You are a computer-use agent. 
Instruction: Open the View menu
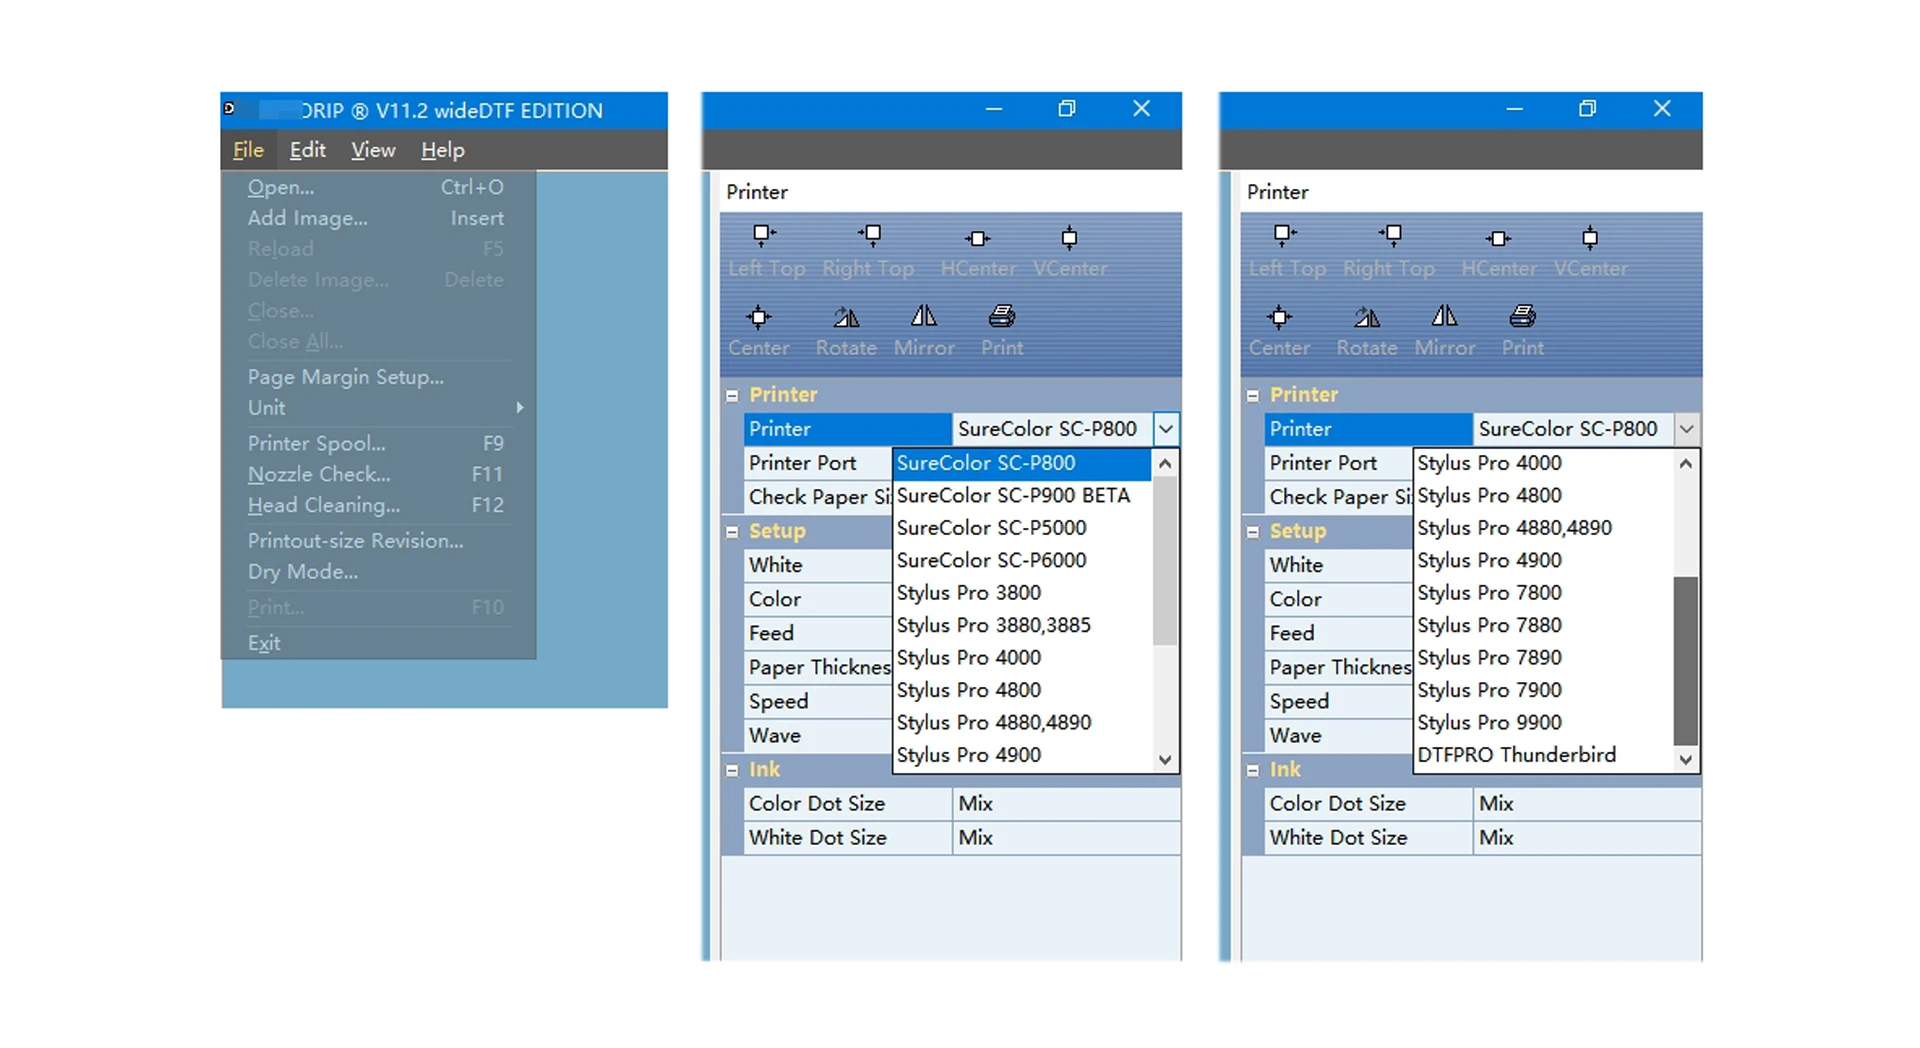(373, 150)
